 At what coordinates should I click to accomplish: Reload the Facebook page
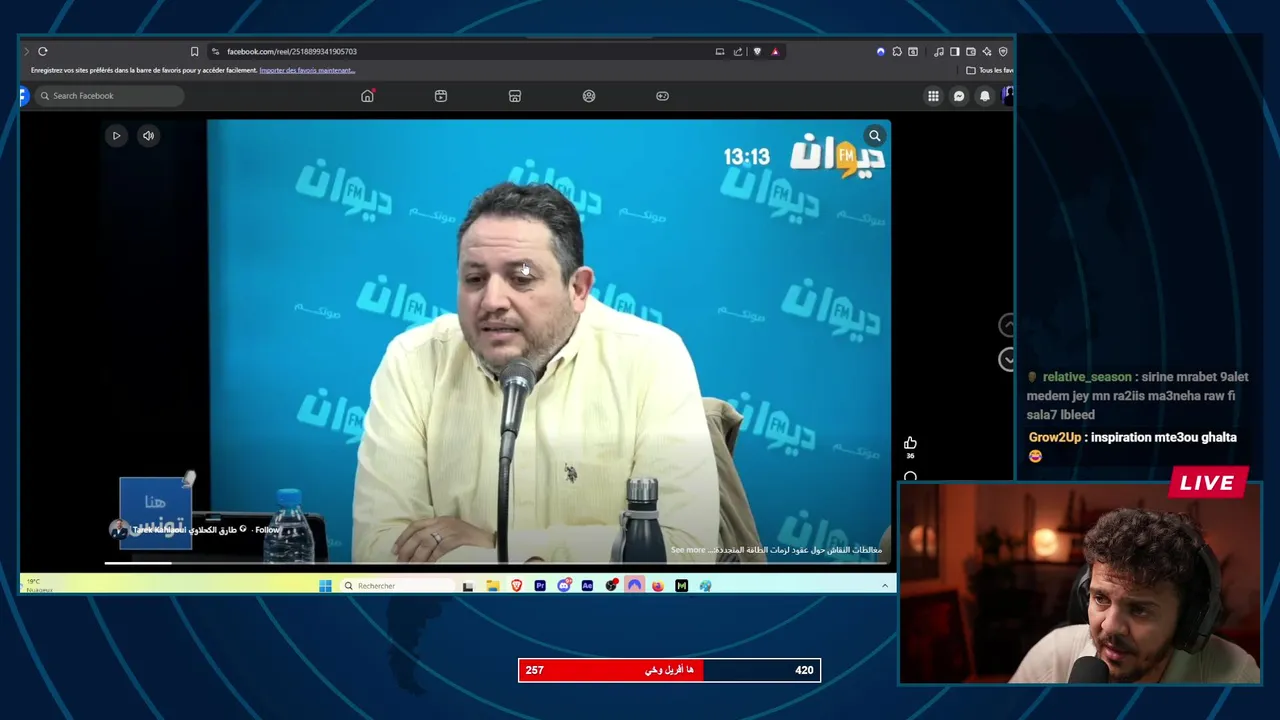(x=43, y=51)
